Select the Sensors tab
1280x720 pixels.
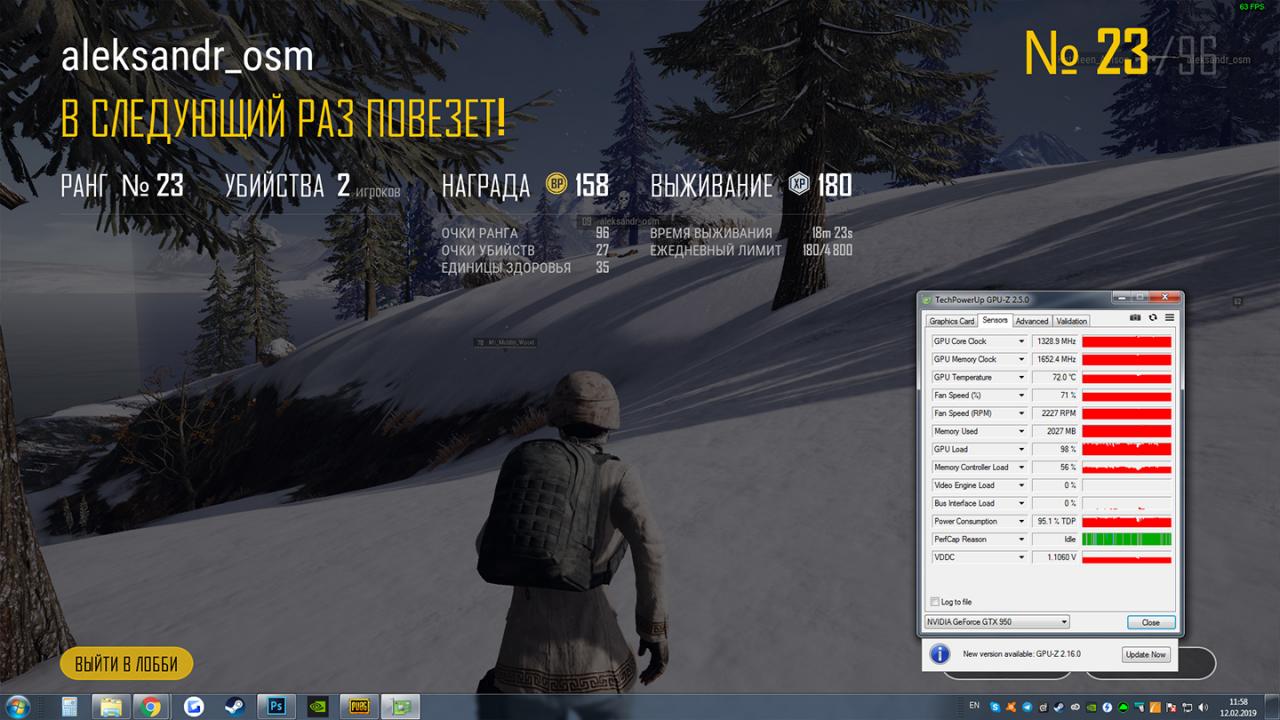click(995, 320)
